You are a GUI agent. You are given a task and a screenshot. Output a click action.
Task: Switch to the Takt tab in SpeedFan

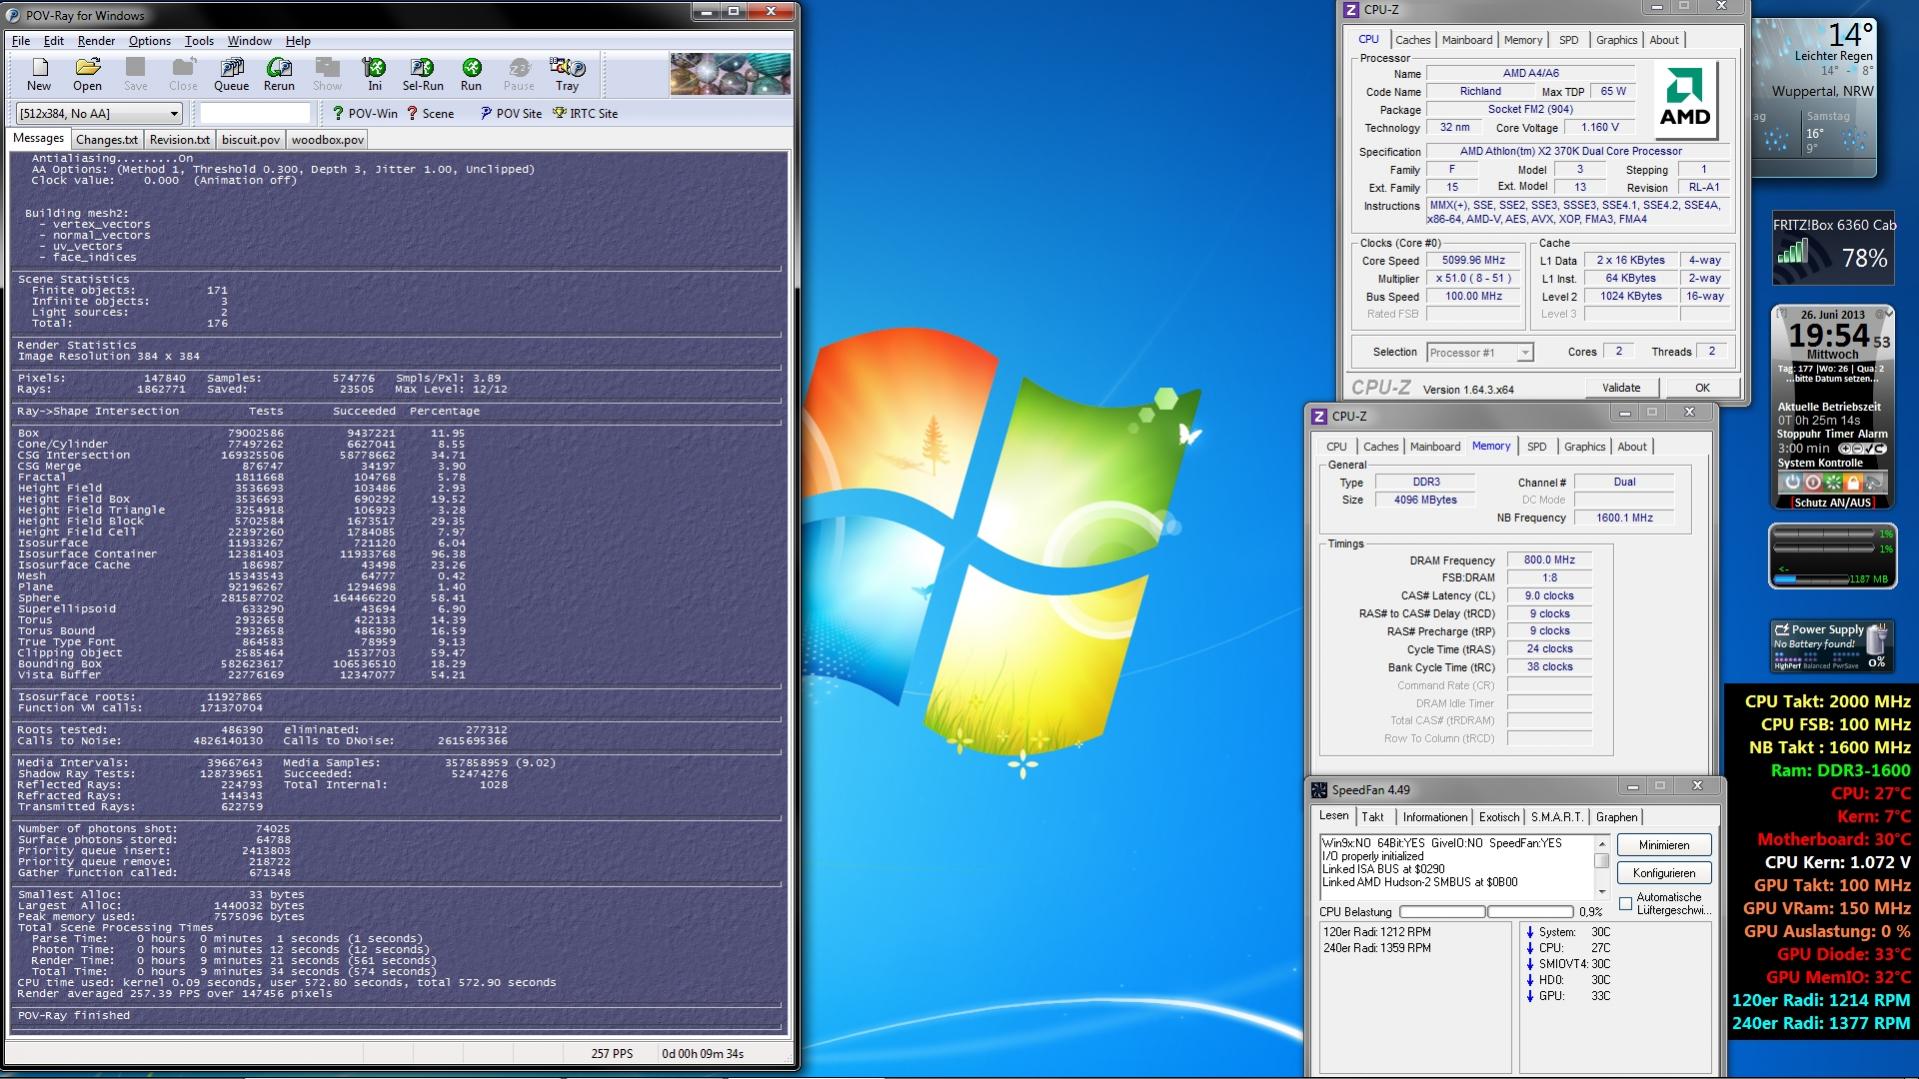pos(1373,817)
